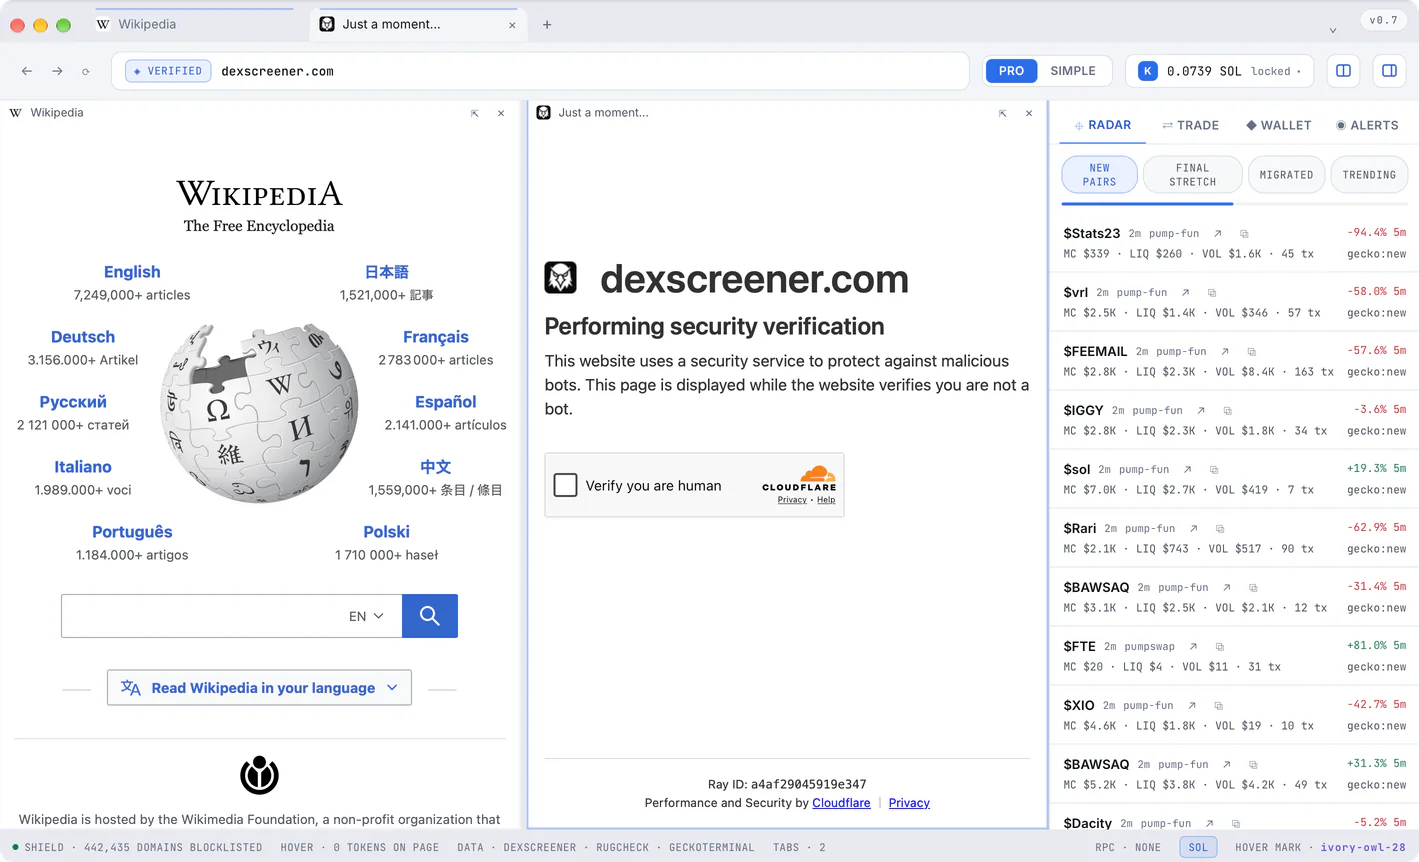Screen dimensions: 1419x862
Task: Copy the $FEEMAIL token address
Action: click(1251, 351)
